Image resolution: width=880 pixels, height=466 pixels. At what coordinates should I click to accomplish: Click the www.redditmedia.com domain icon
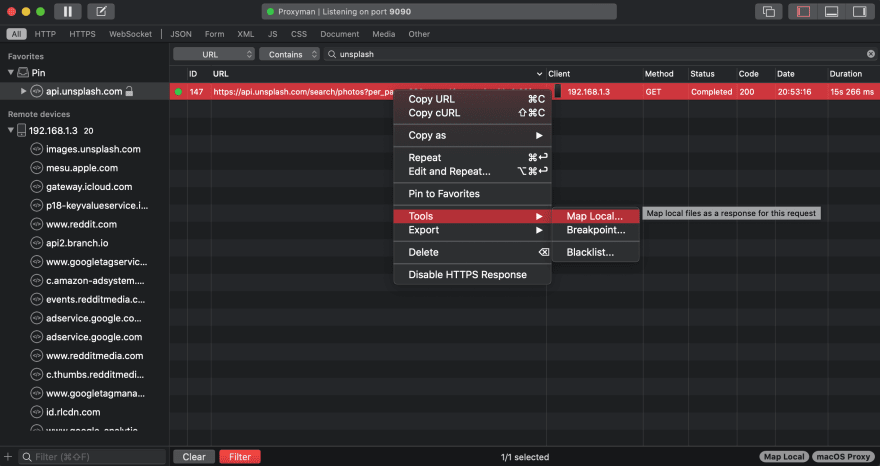pos(36,355)
